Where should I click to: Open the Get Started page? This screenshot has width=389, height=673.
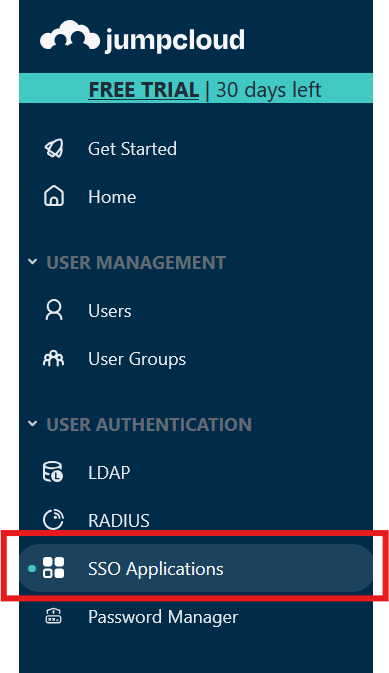(x=132, y=149)
